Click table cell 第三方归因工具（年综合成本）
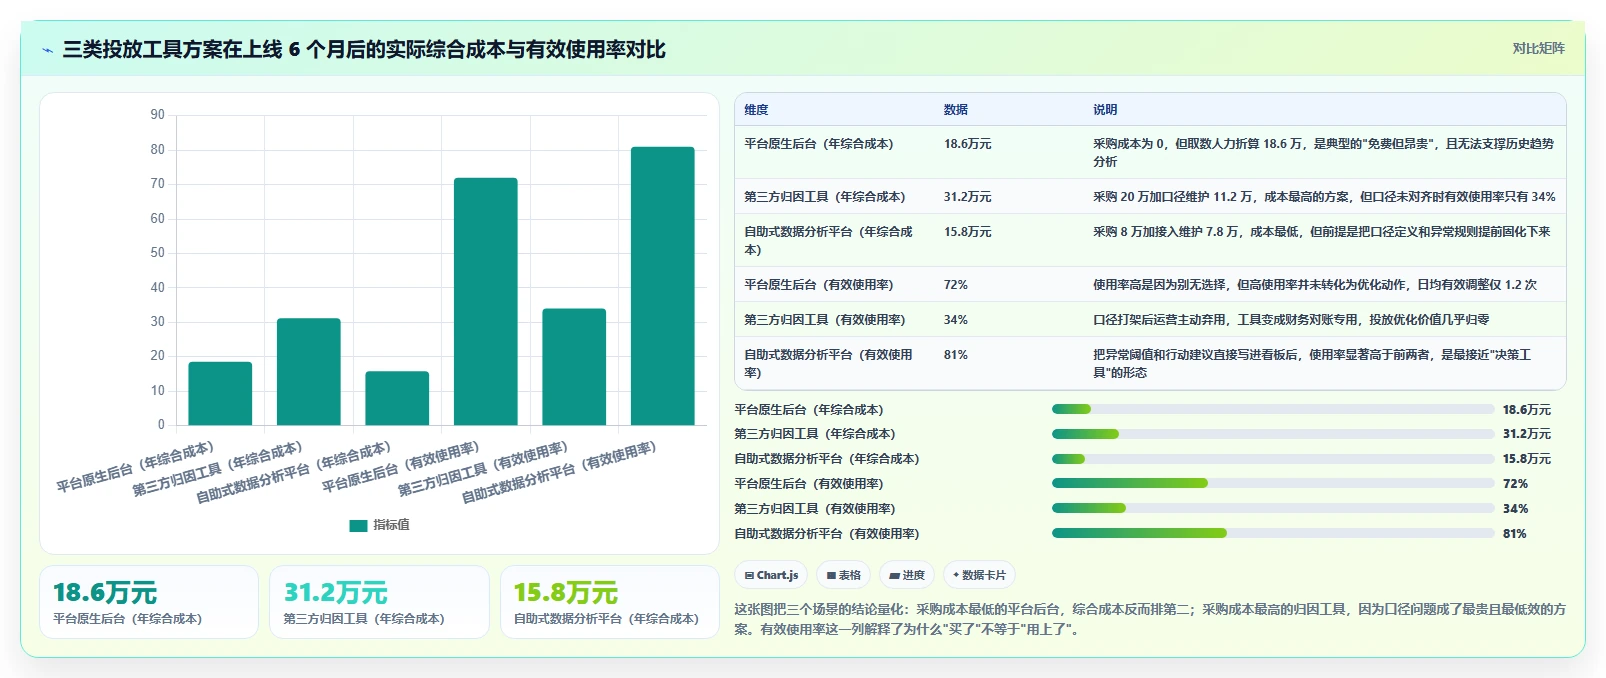This screenshot has height=678, width=1606. click(825, 197)
